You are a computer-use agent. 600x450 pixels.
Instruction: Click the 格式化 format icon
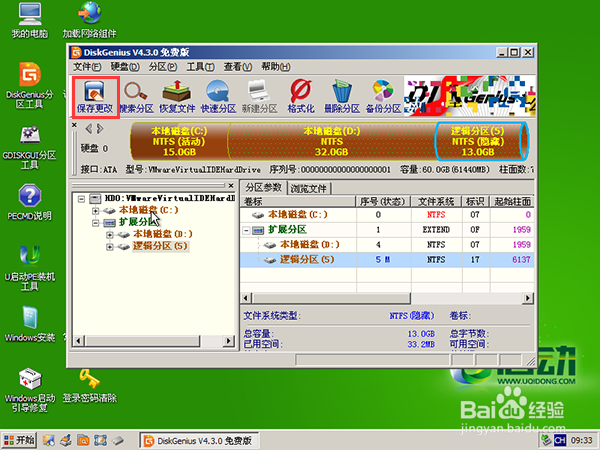301,97
